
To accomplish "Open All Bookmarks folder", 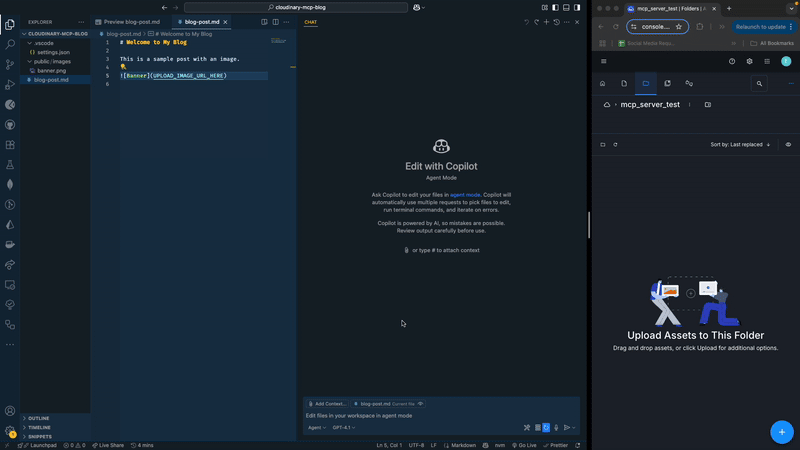I will click(771, 43).
